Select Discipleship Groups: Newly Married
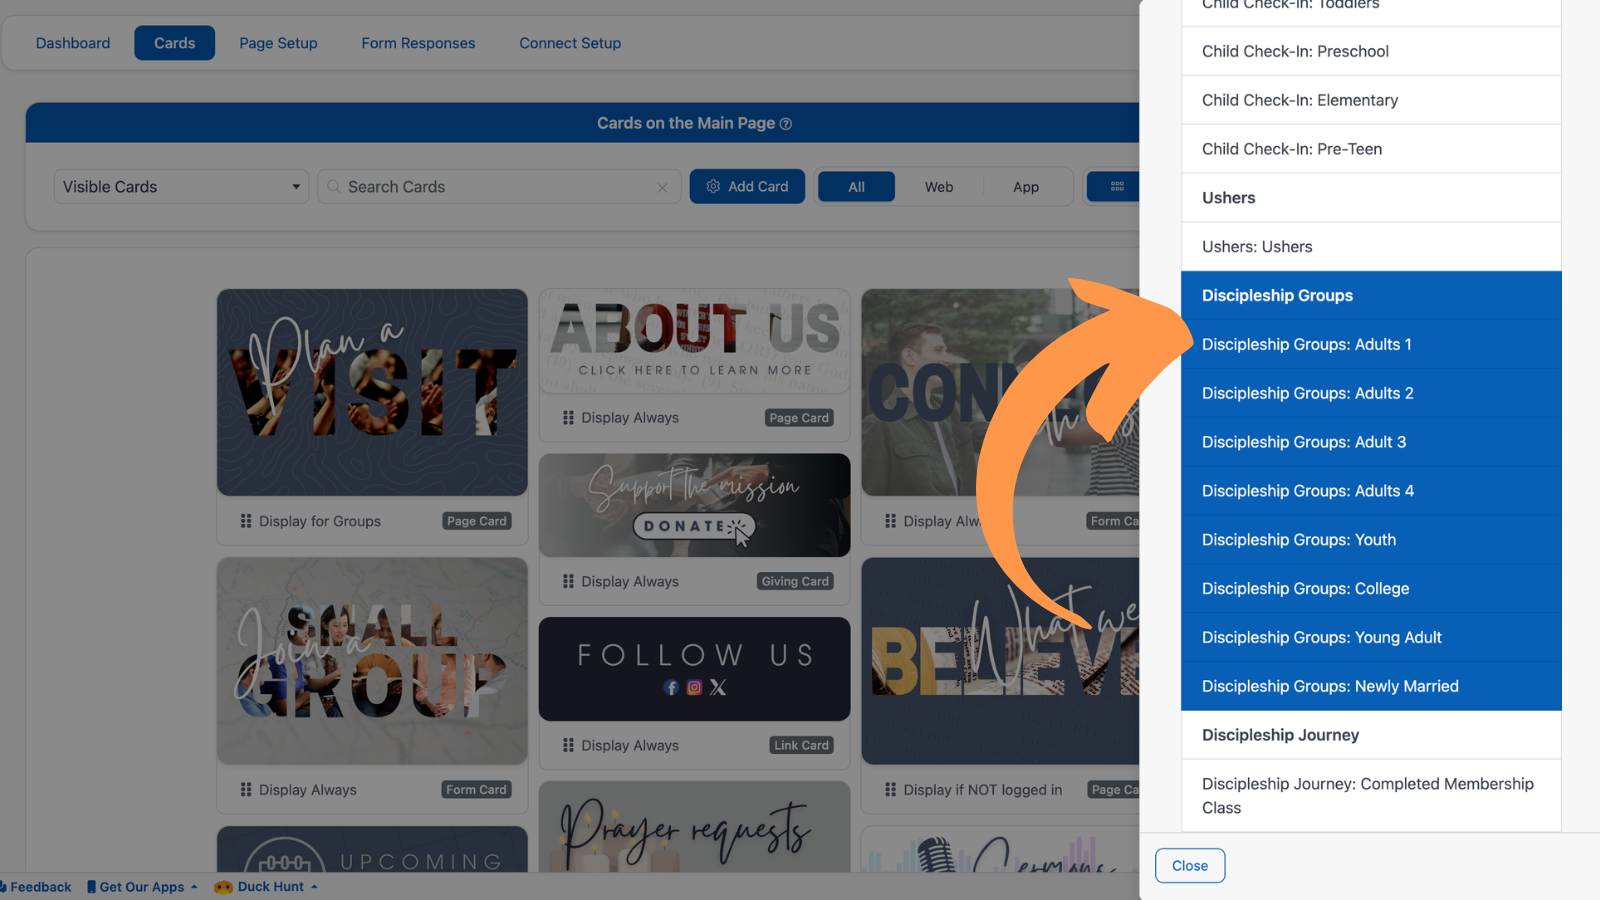 1371,686
